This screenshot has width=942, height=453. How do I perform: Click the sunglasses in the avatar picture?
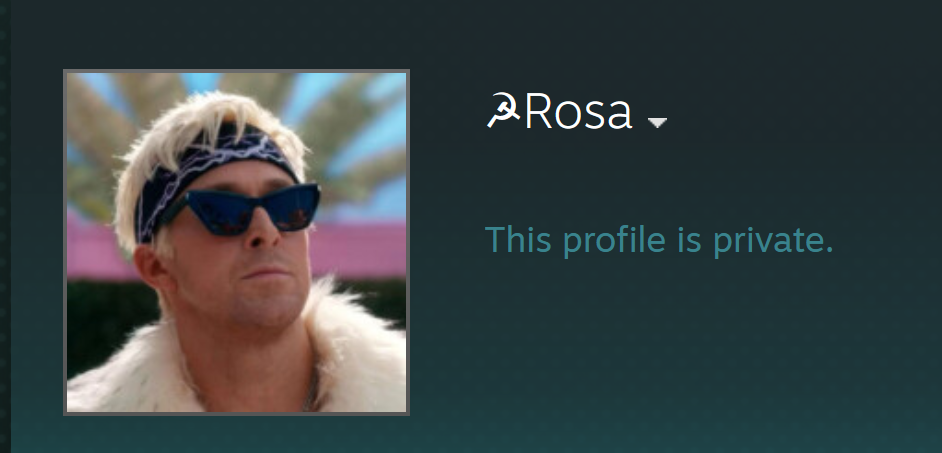point(243,210)
